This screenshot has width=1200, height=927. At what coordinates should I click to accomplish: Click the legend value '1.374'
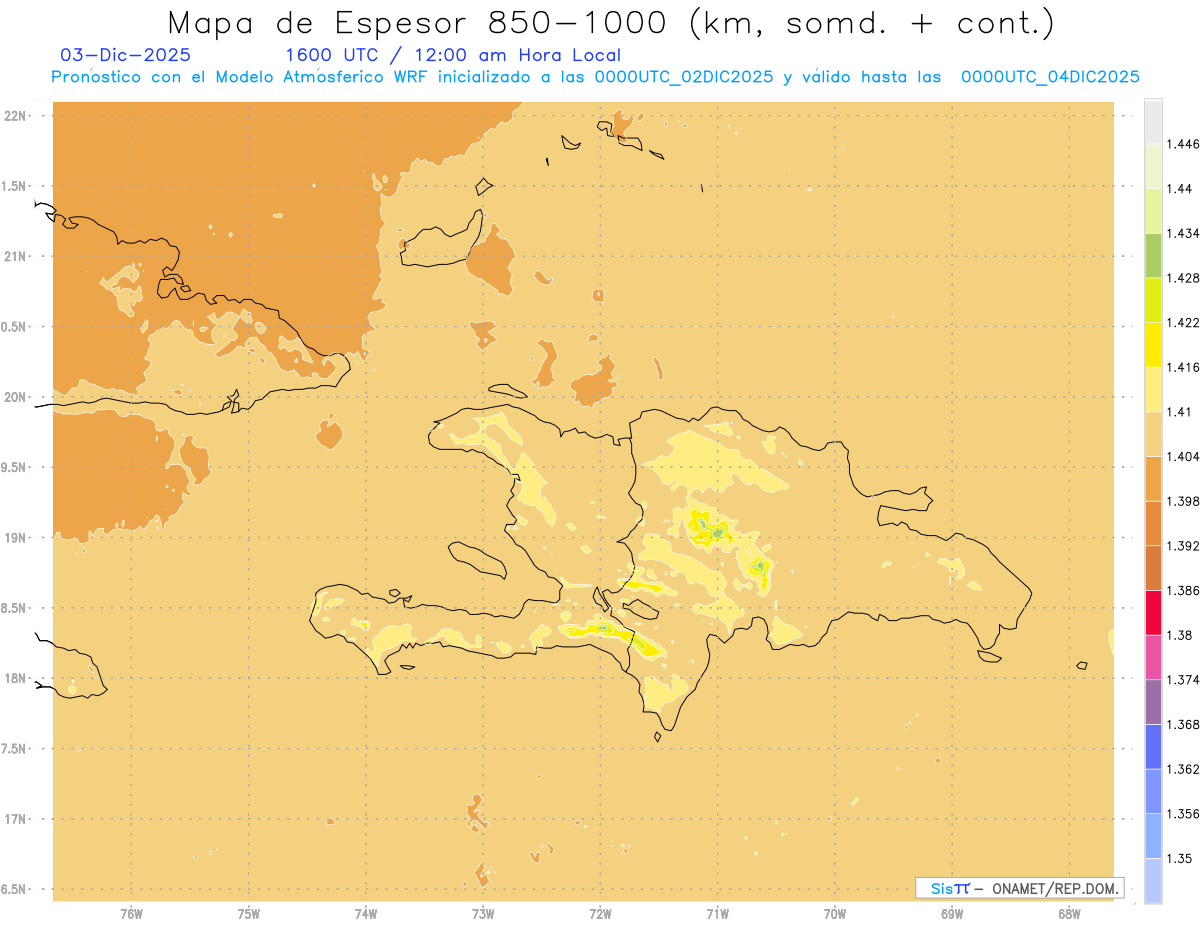click(x=1184, y=679)
